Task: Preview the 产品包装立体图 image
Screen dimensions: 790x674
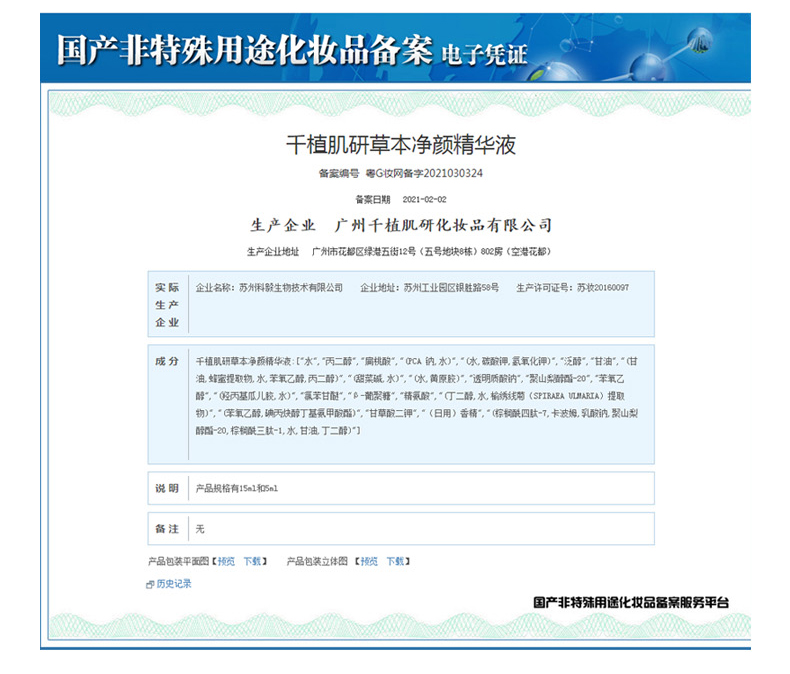Action: click(x=369, y=561)
